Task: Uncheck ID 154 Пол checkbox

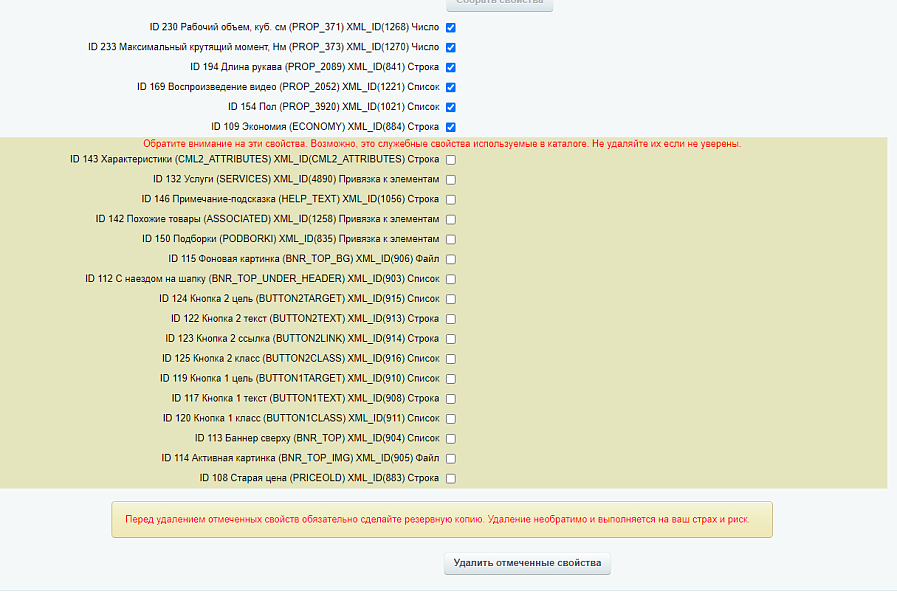Action: tap(451, 107)
